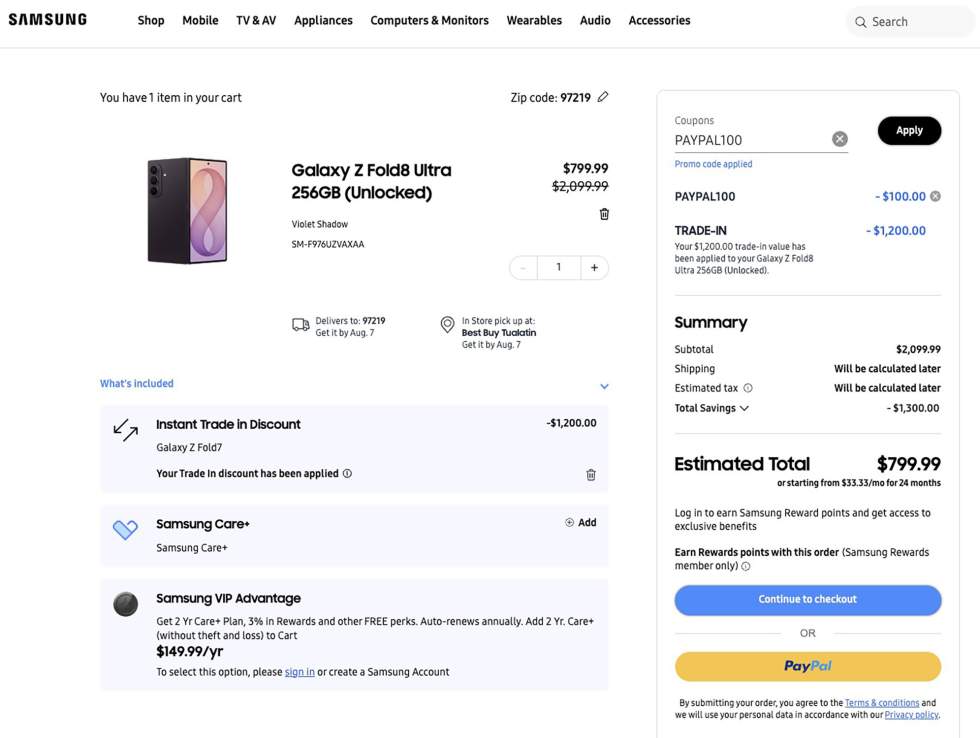Click the zip code 97219 at top
The image size is (980, 738).
point(575,97)
